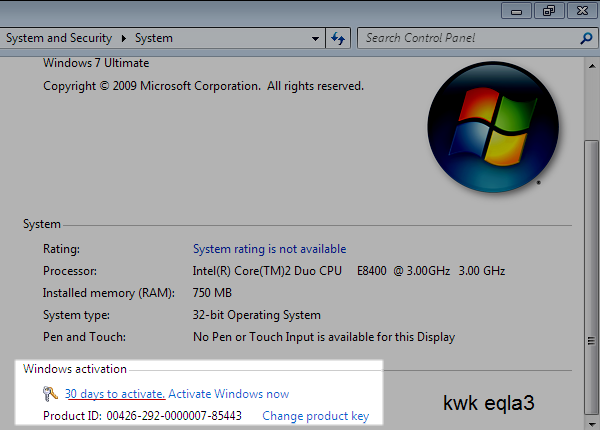The image size is (600, 430).
Task: Click the refresh icon beside the address bar
Action: coord(338,38)
